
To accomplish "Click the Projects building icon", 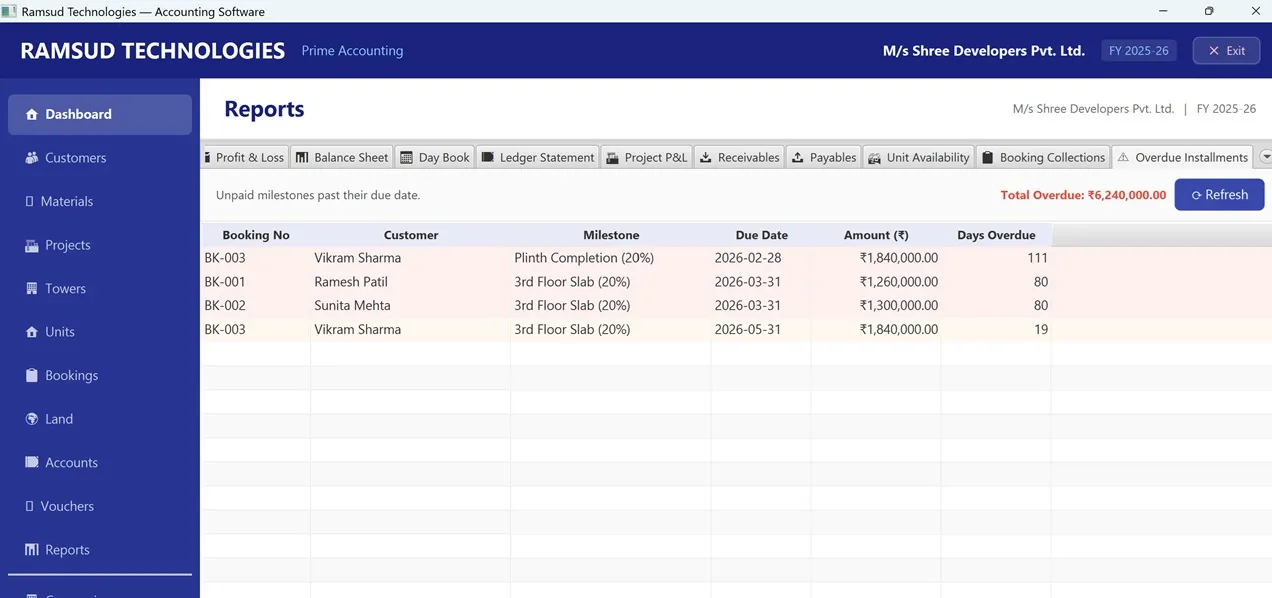I will (x=32, y=245).
